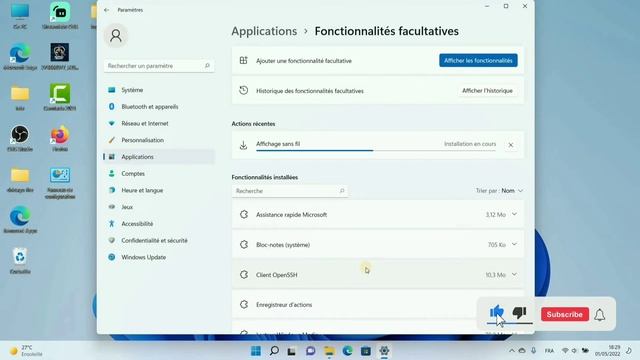Expand the Bloc-notes (système) entry
The width and height of the screenshot is (640, 360).
point(514,244)
